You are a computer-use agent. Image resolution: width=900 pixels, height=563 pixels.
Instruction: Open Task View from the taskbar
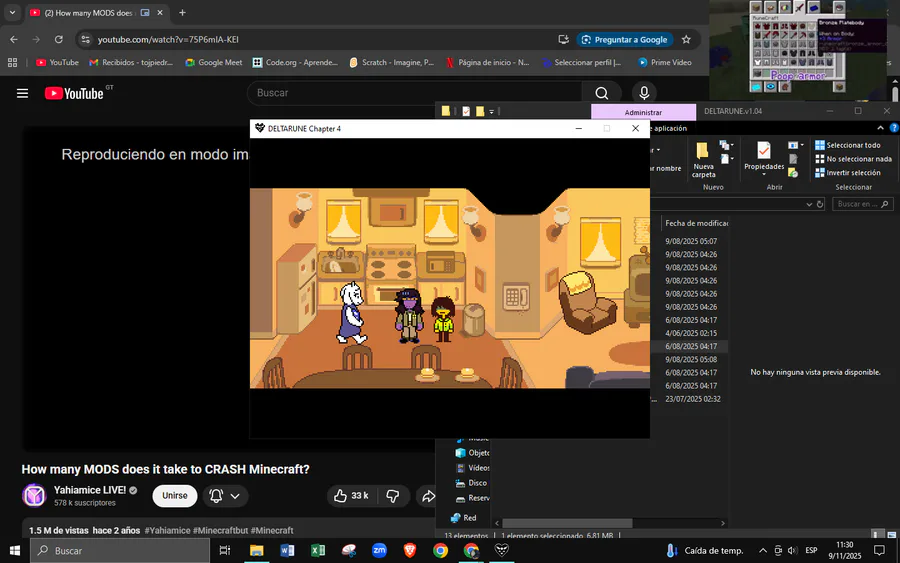pos(224,550)
